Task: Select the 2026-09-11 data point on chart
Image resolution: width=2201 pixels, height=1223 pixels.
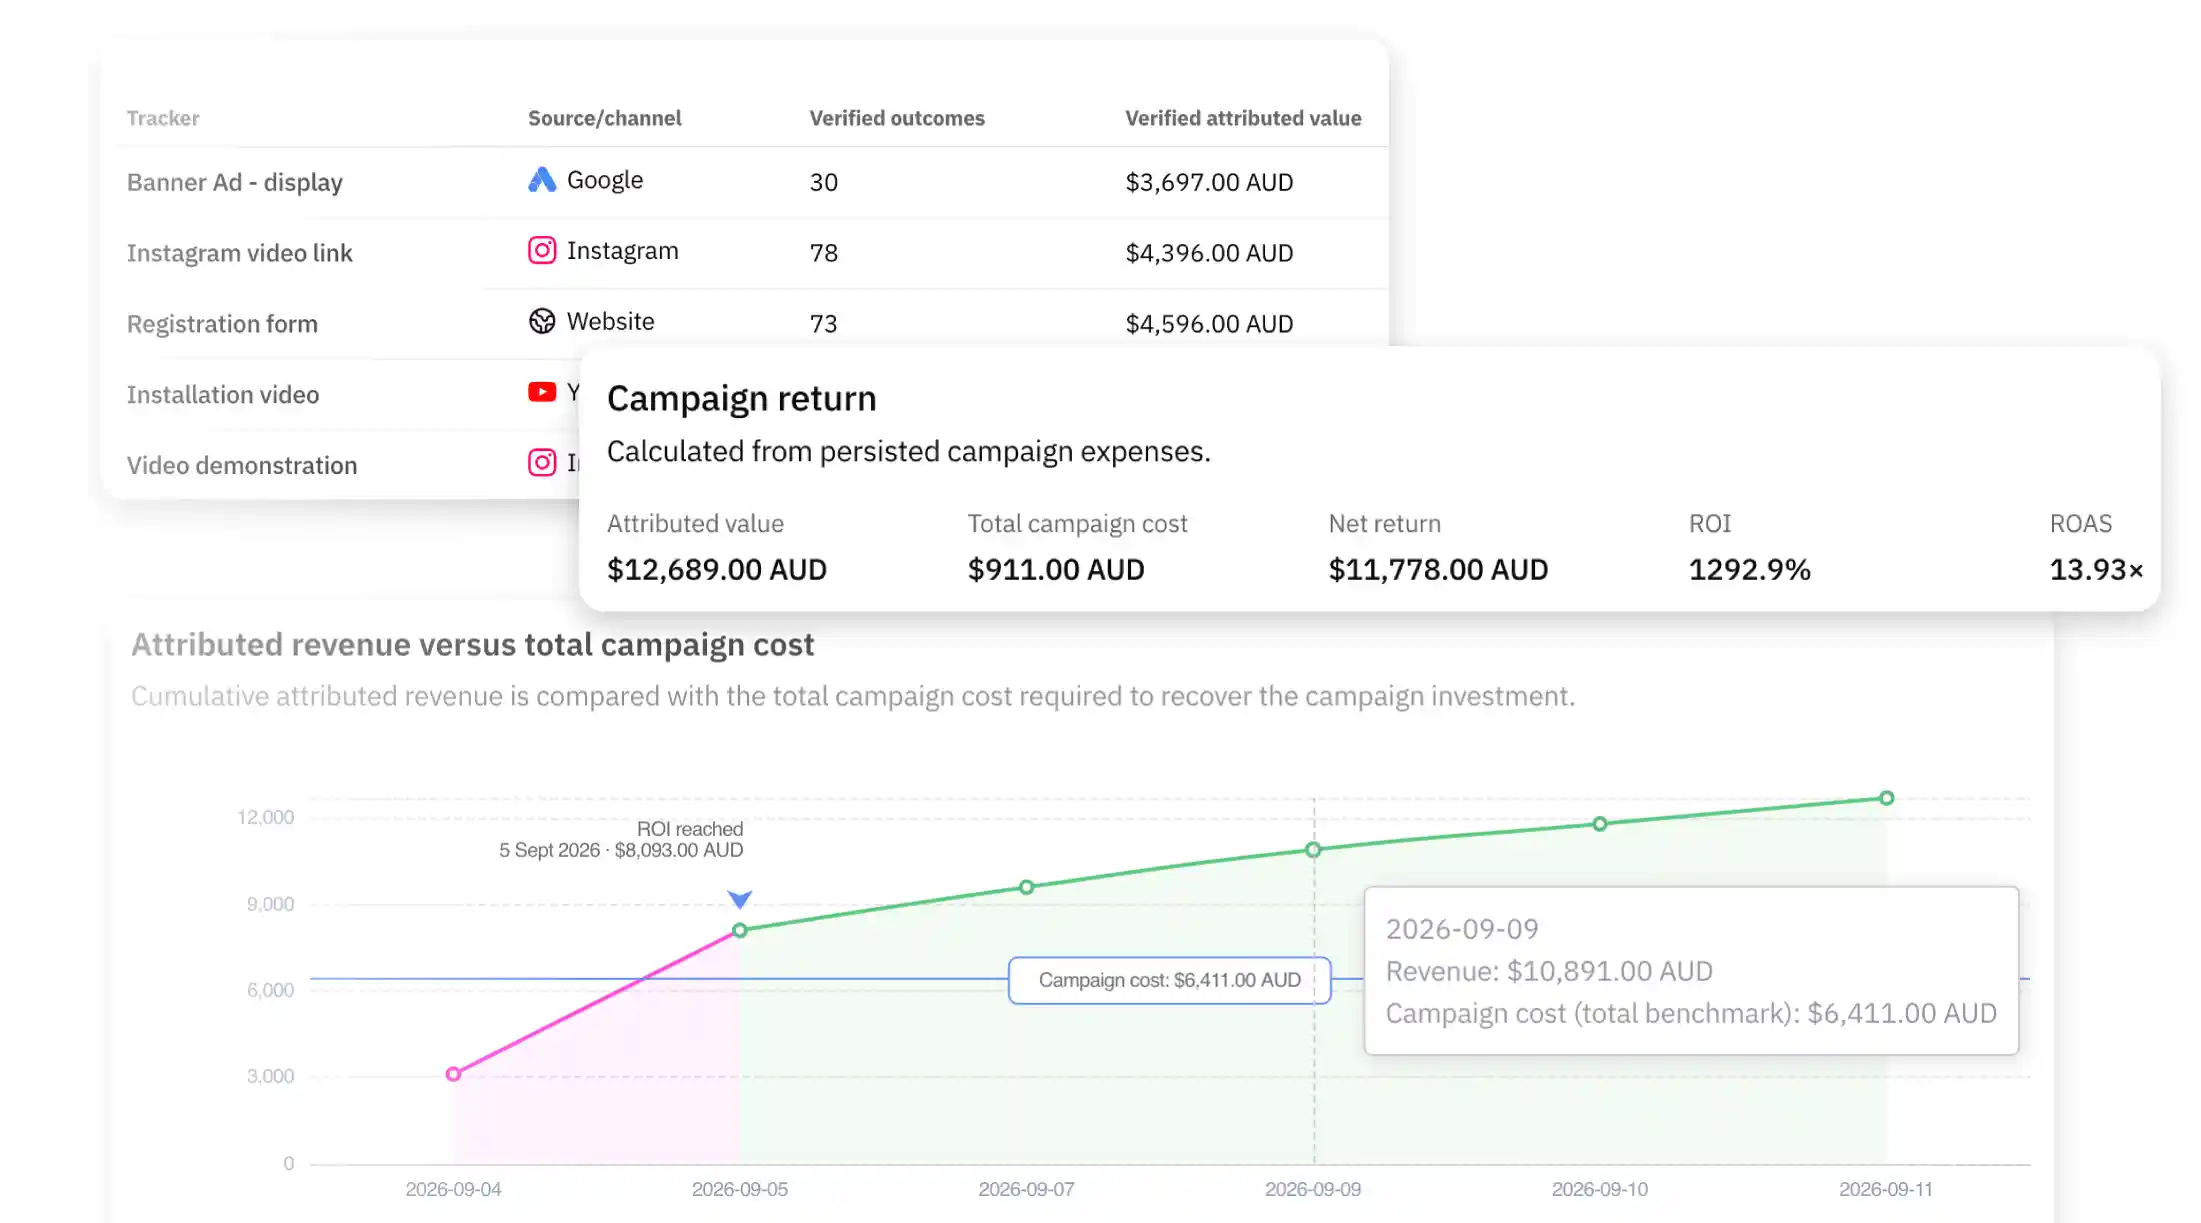Action: point(1886,798)
